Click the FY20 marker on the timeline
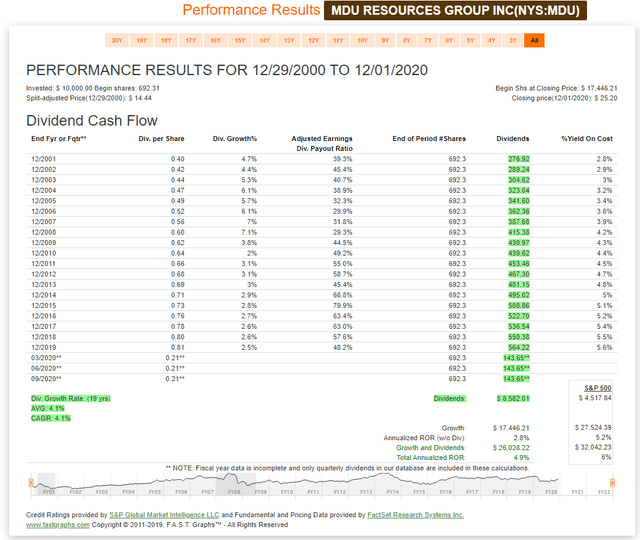640x540 pixels. 551,492
